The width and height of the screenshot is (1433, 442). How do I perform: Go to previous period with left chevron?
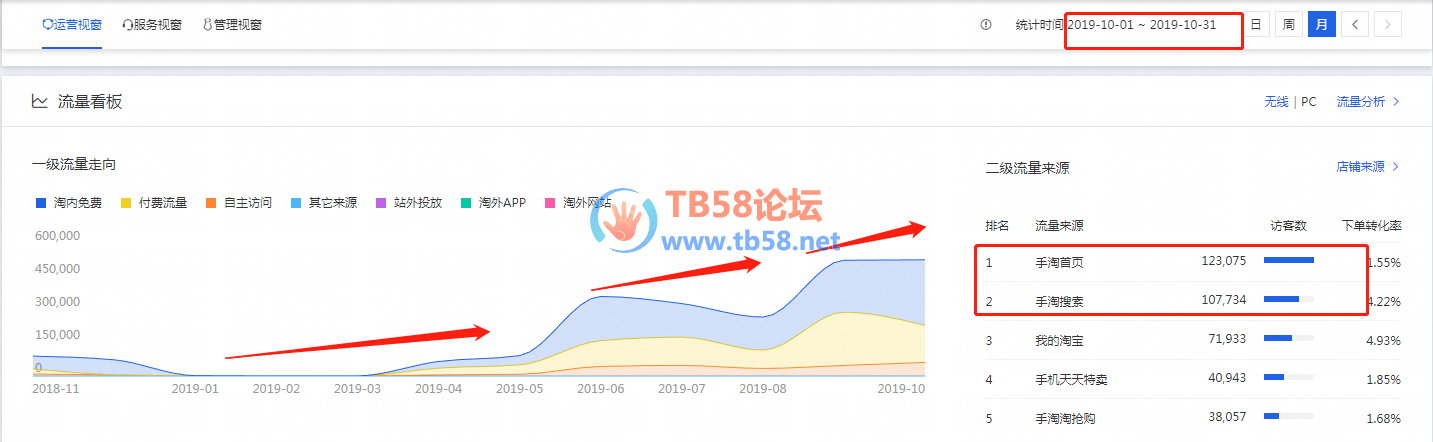pyautogui.click(x=1355, y=25)
